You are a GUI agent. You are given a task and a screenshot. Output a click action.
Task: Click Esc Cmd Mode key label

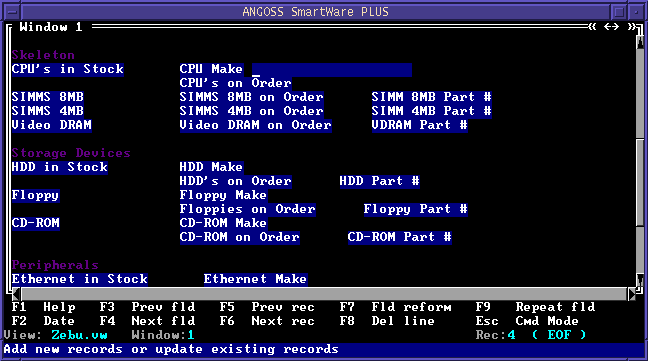[x=527, y=321]
